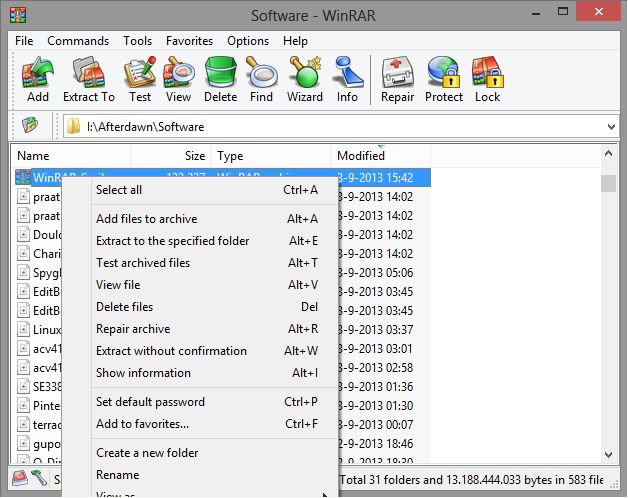Click the Test archive icon

coord(140,79)
